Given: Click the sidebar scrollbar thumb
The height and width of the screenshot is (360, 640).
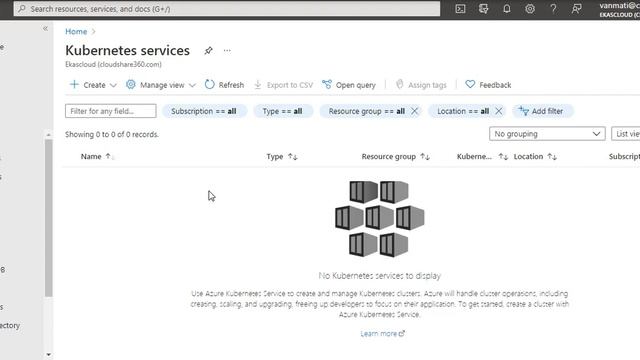Looking at the screenshot, I should tap(49, 218).
